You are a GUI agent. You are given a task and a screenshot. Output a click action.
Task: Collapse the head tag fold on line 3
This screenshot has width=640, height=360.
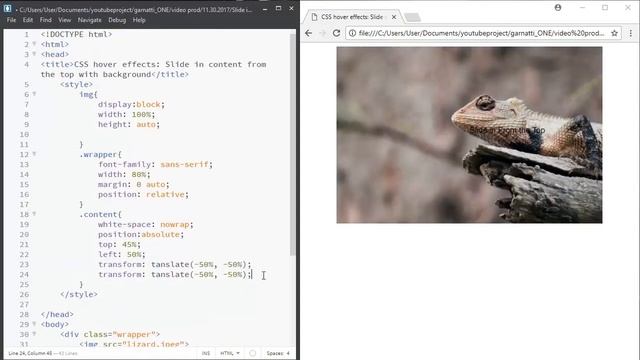click(x=34, y=54)
